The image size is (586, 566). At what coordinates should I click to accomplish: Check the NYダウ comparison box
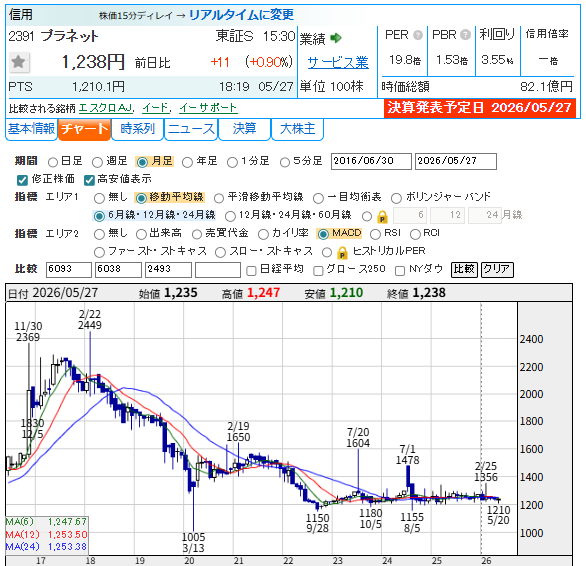pyautogui.click(x=400, y=270)
